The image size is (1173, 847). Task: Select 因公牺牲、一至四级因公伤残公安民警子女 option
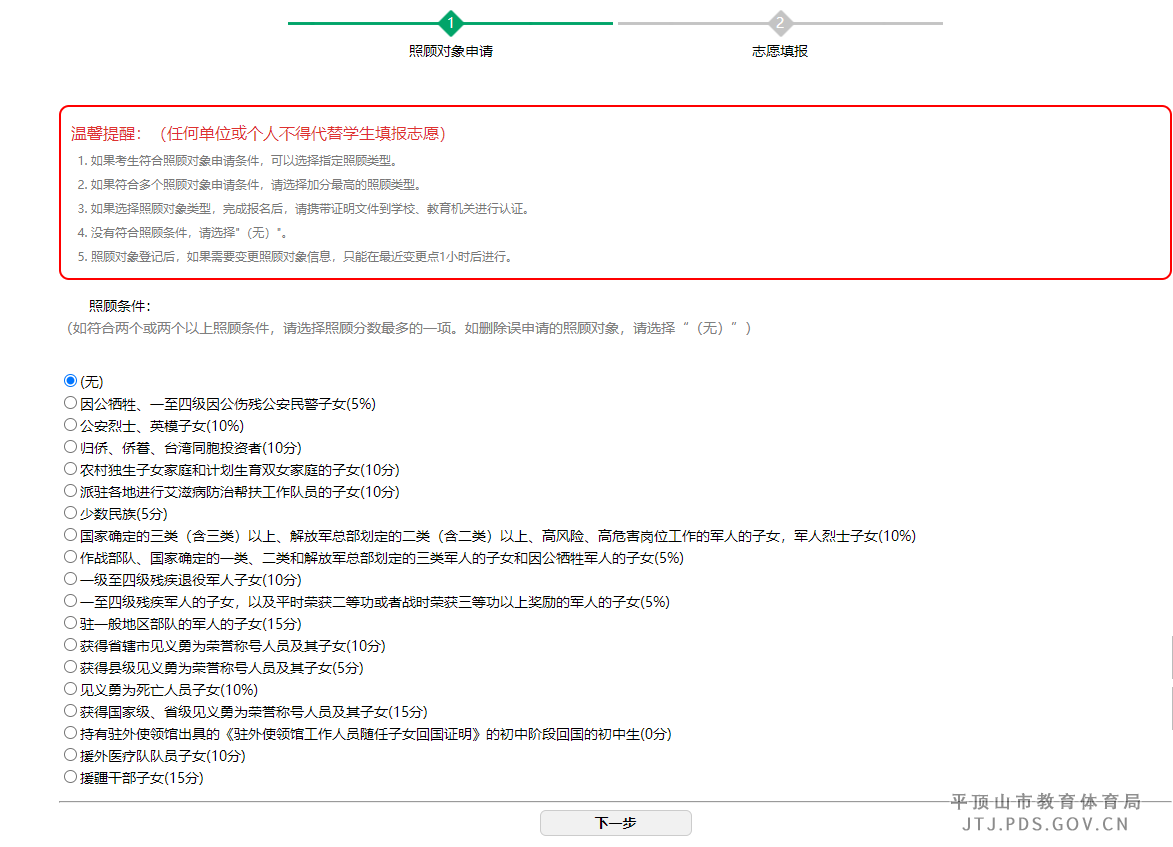[x=70, y=402]
